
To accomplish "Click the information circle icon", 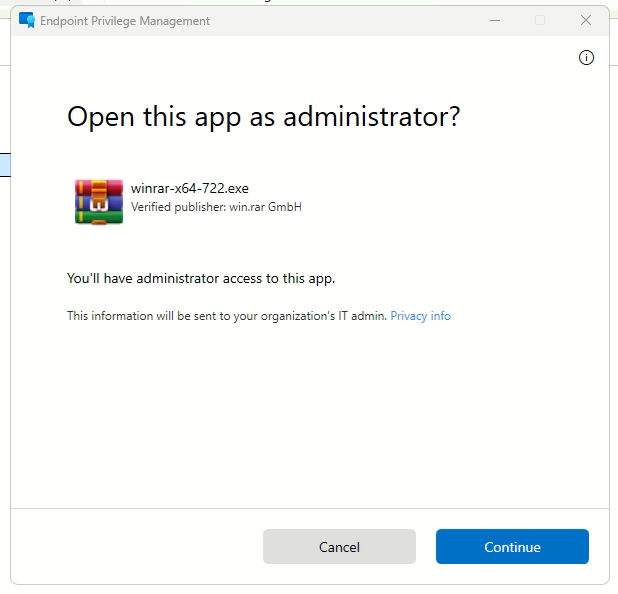I will pyautogui.click(x=586, y=58).
